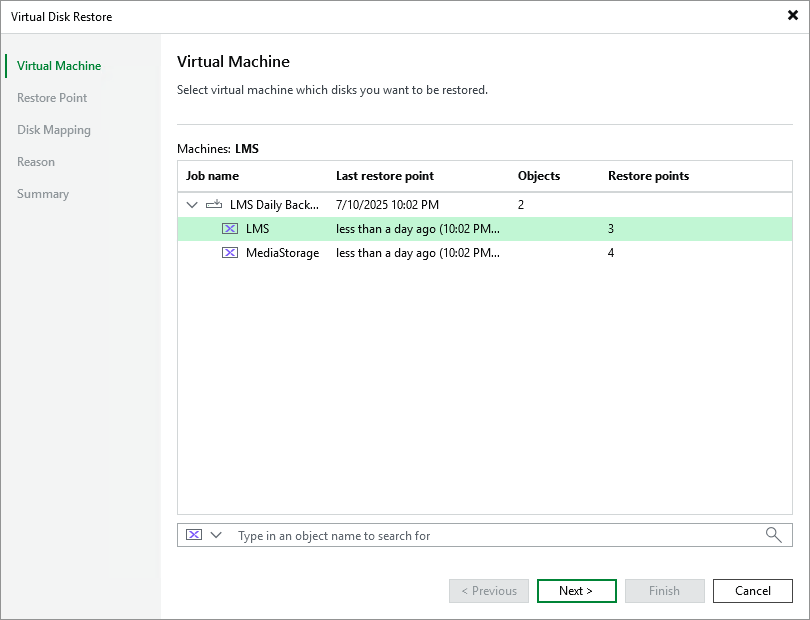Click inside the object name search field

click(450, 535)
